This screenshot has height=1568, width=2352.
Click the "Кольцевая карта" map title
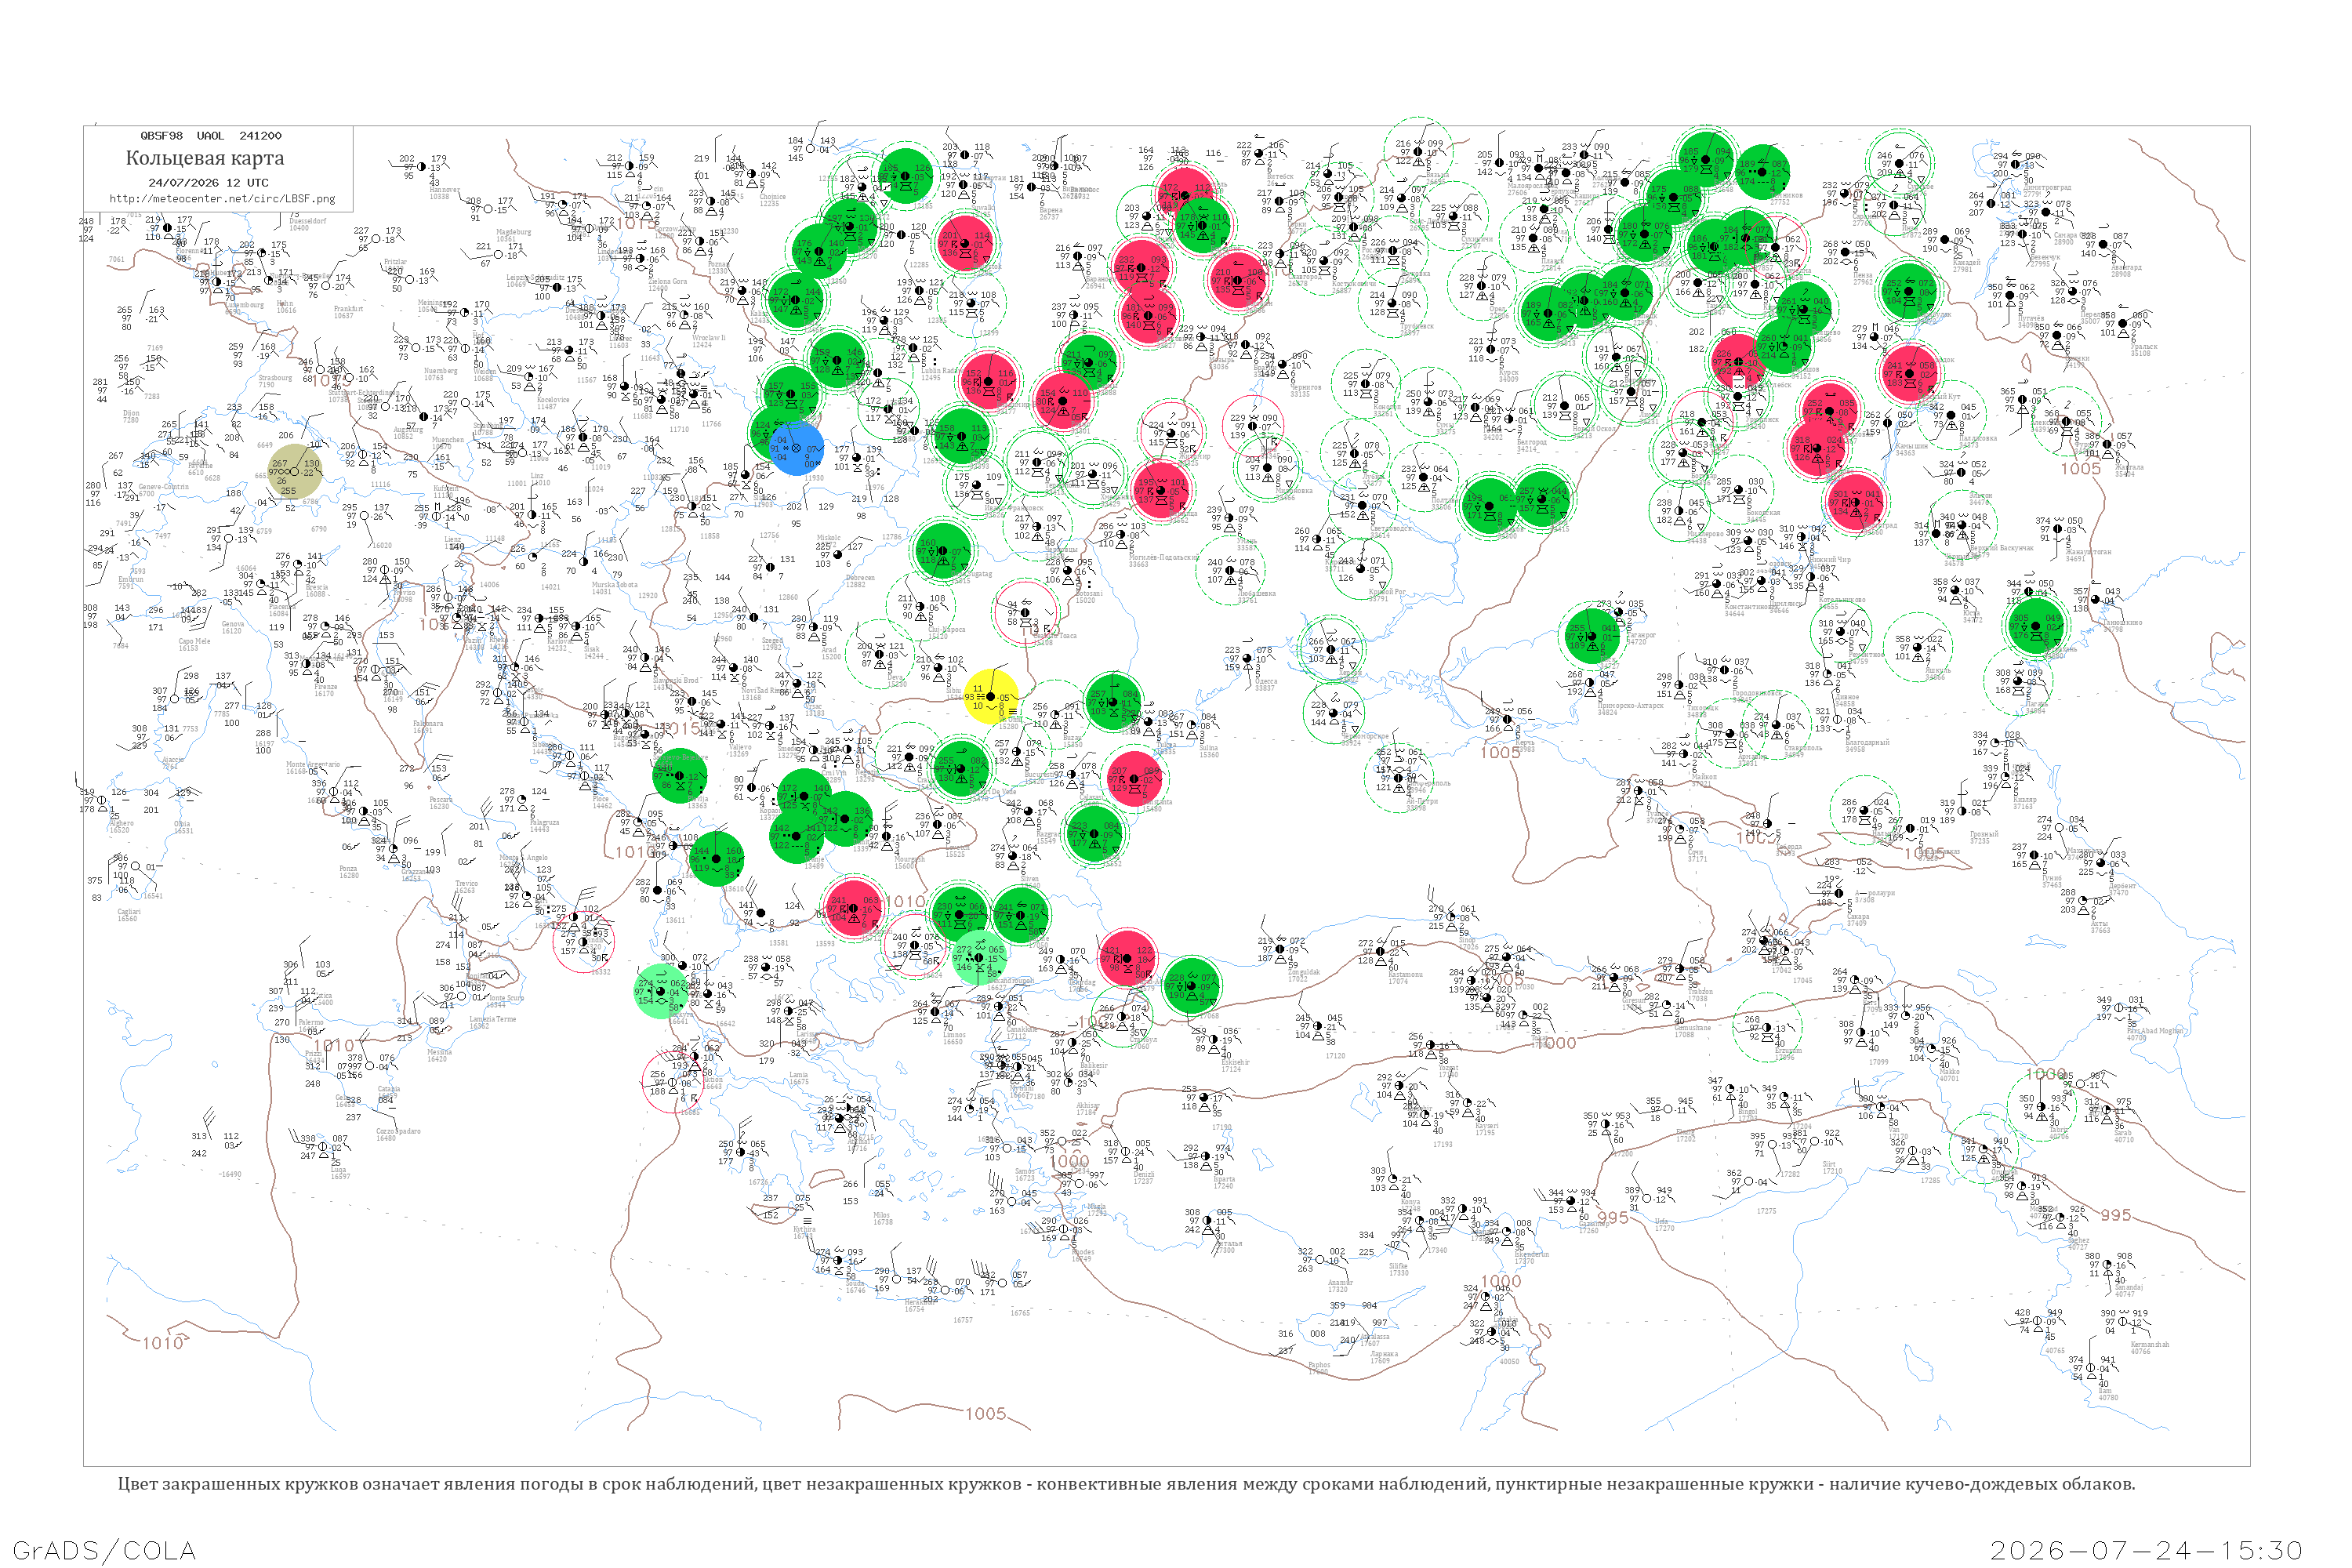[205, 158]
